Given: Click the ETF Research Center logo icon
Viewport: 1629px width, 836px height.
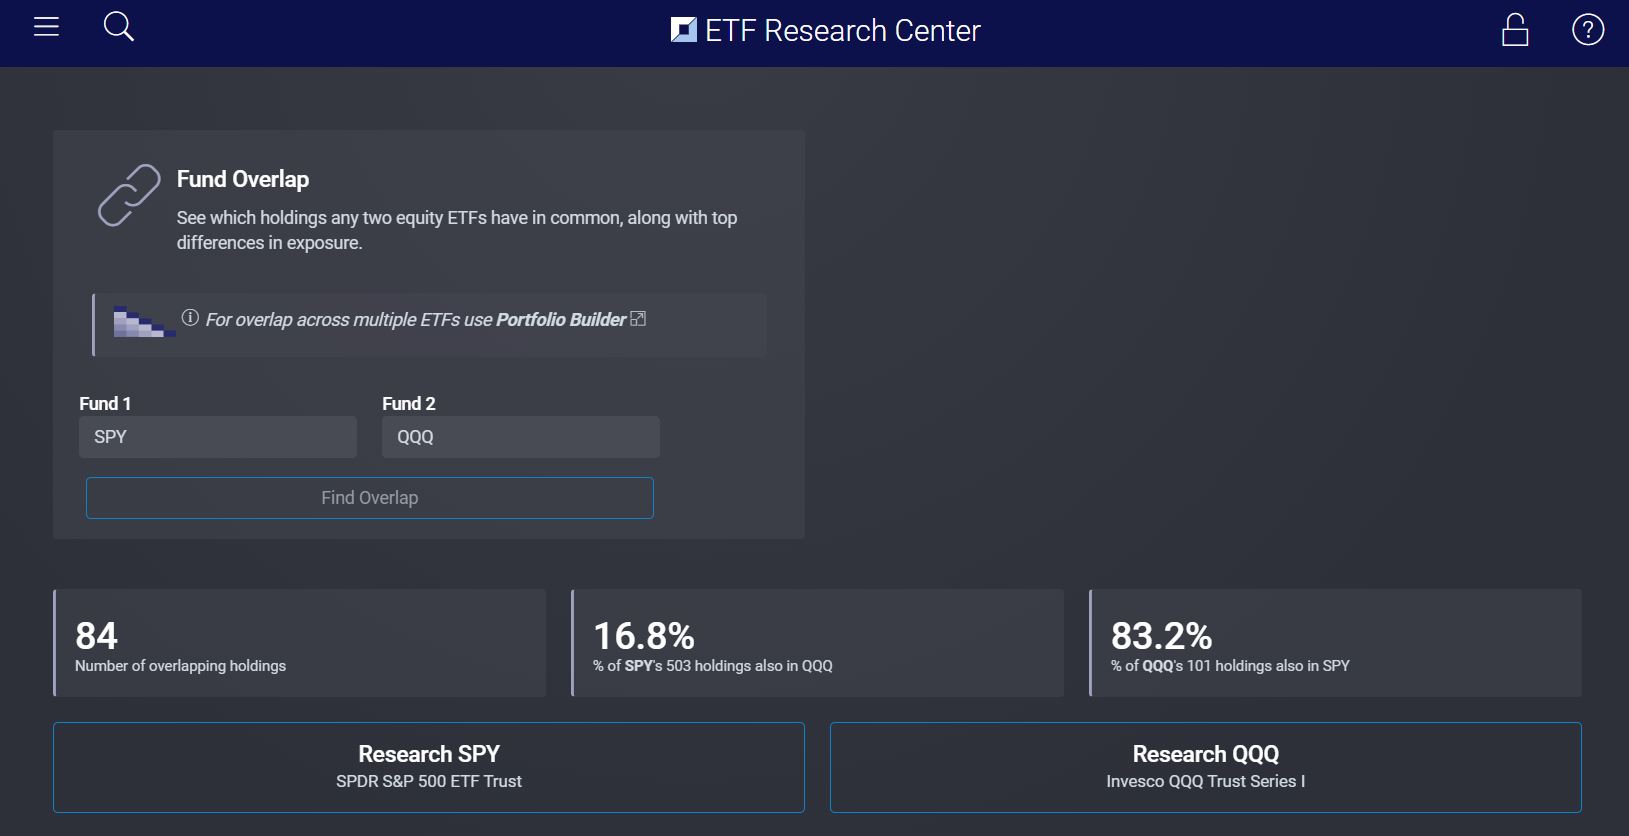Looking at the screenshot, I should pos(684,30).
